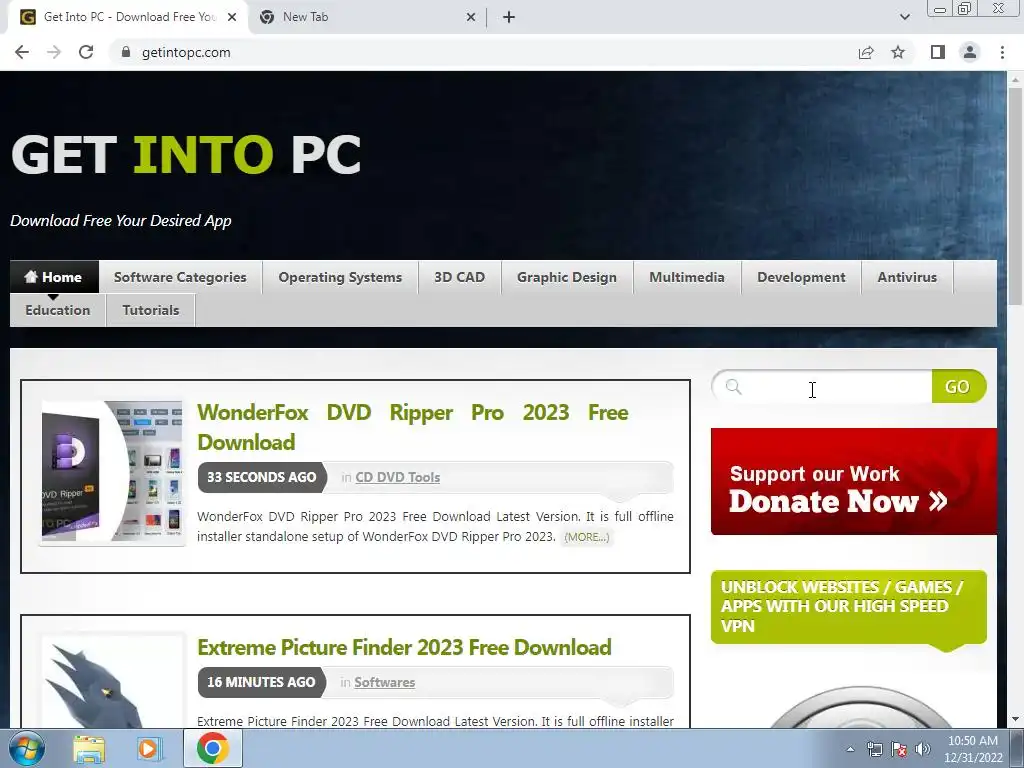Open the Education menu item
Screen dimensions: 1024x768
pyautogui.click(x=57, y=310)
